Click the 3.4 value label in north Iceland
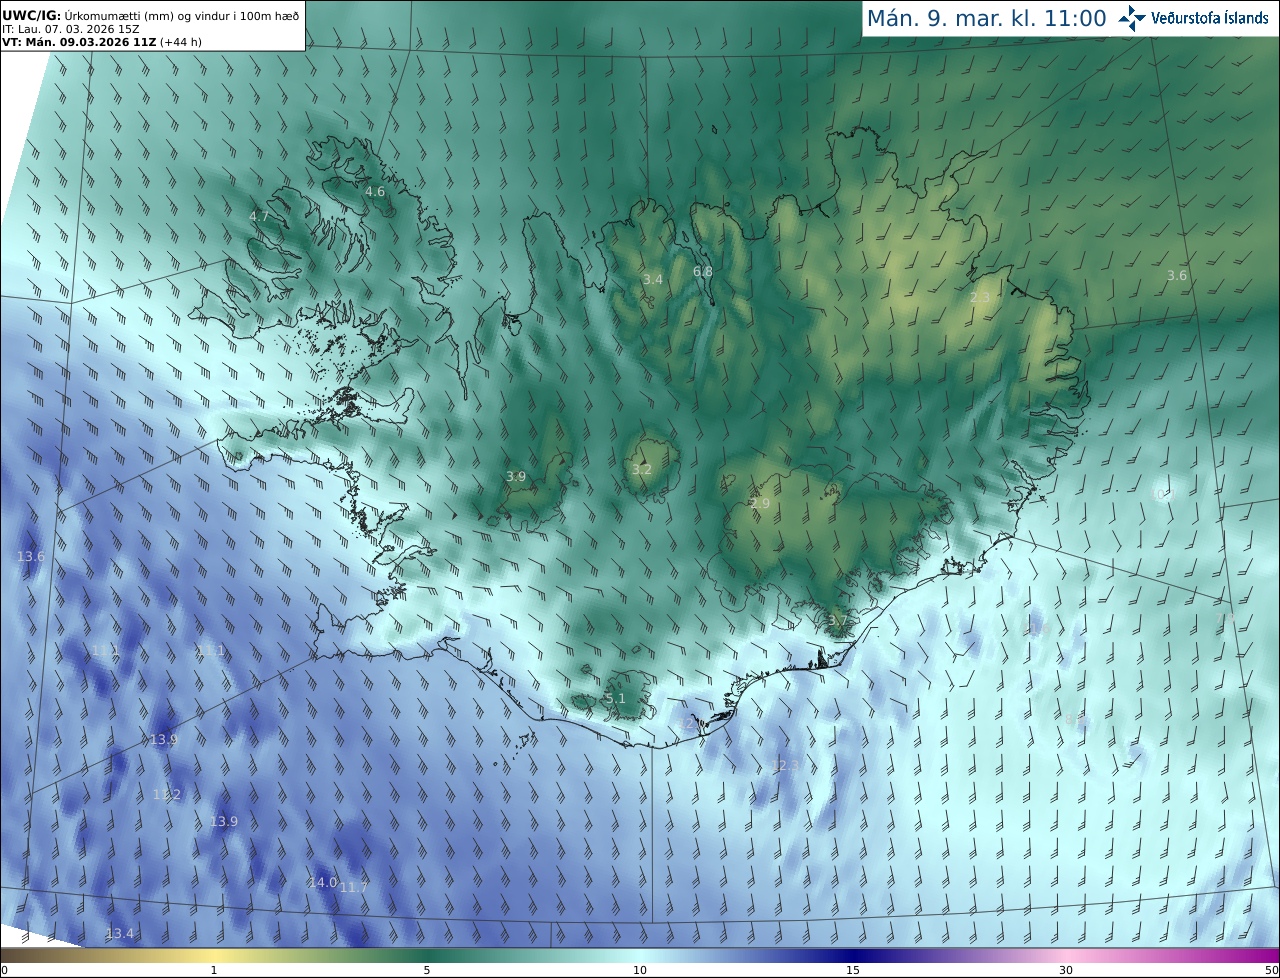1280x978 pixels. (x=653, y=280)
